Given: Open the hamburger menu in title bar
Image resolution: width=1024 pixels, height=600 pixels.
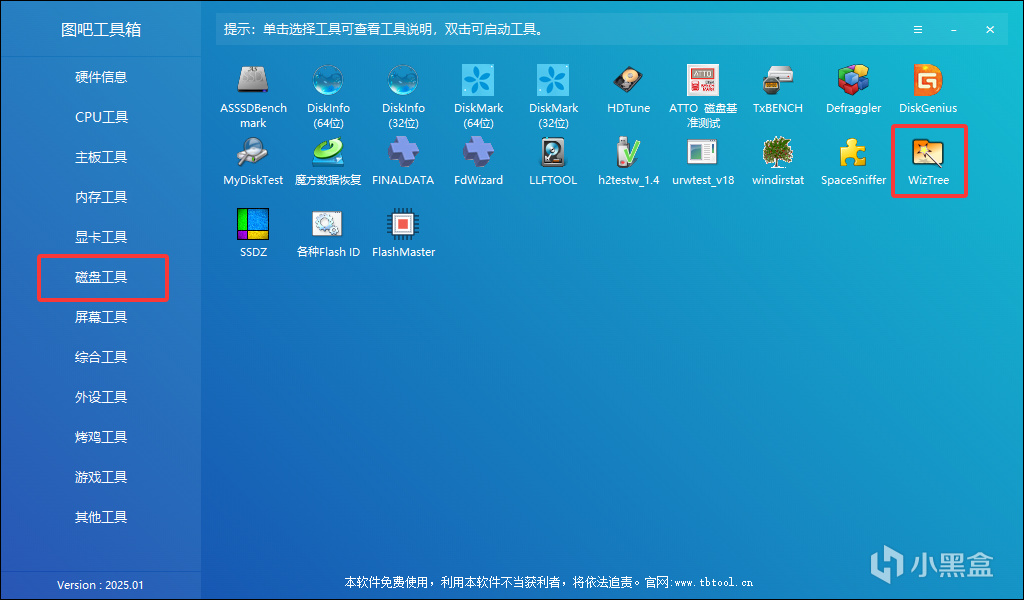Looking at the screenshot, I should [x=918, y=29].
